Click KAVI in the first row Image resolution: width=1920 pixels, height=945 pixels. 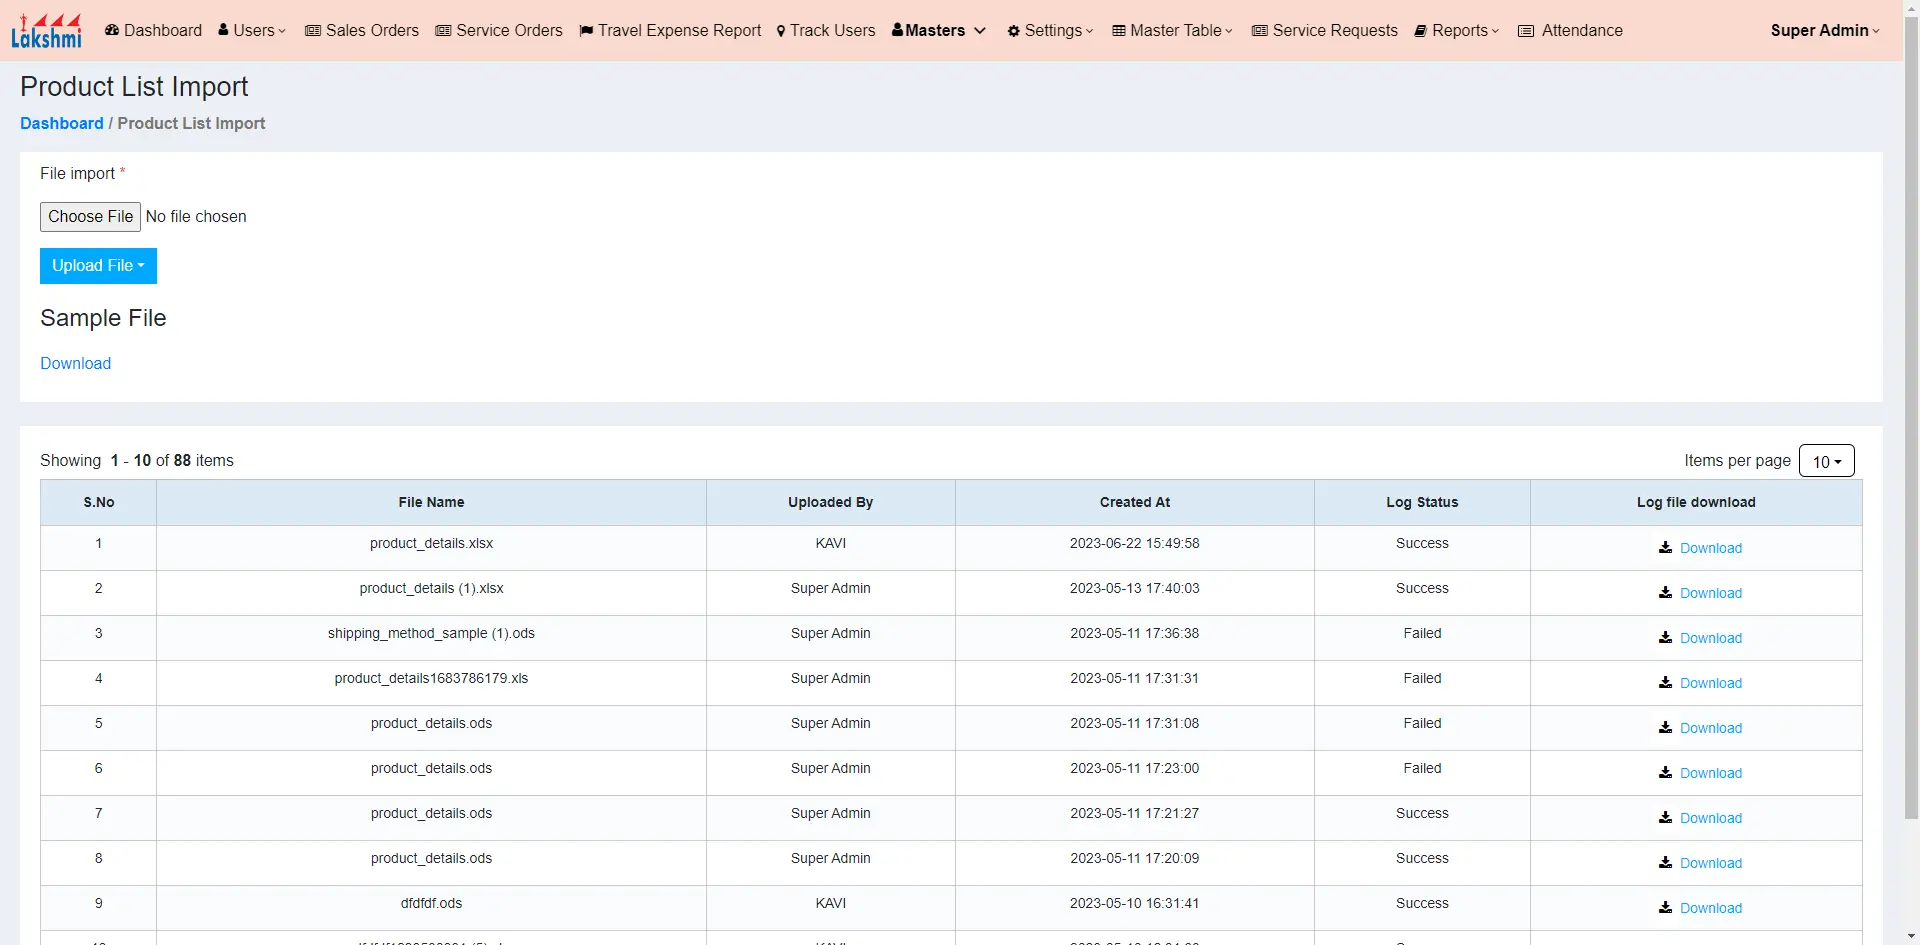(831, 544)
